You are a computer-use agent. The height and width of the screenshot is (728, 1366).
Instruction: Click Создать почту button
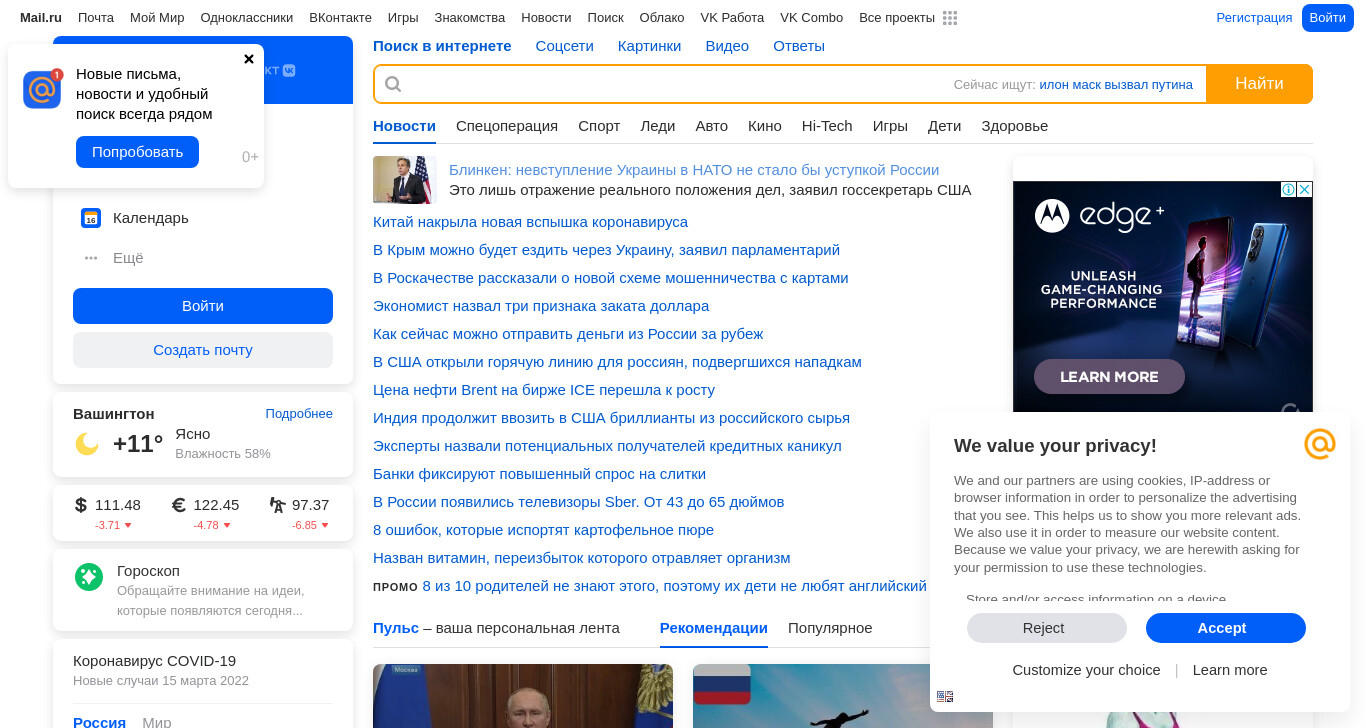tap(203, 350)
